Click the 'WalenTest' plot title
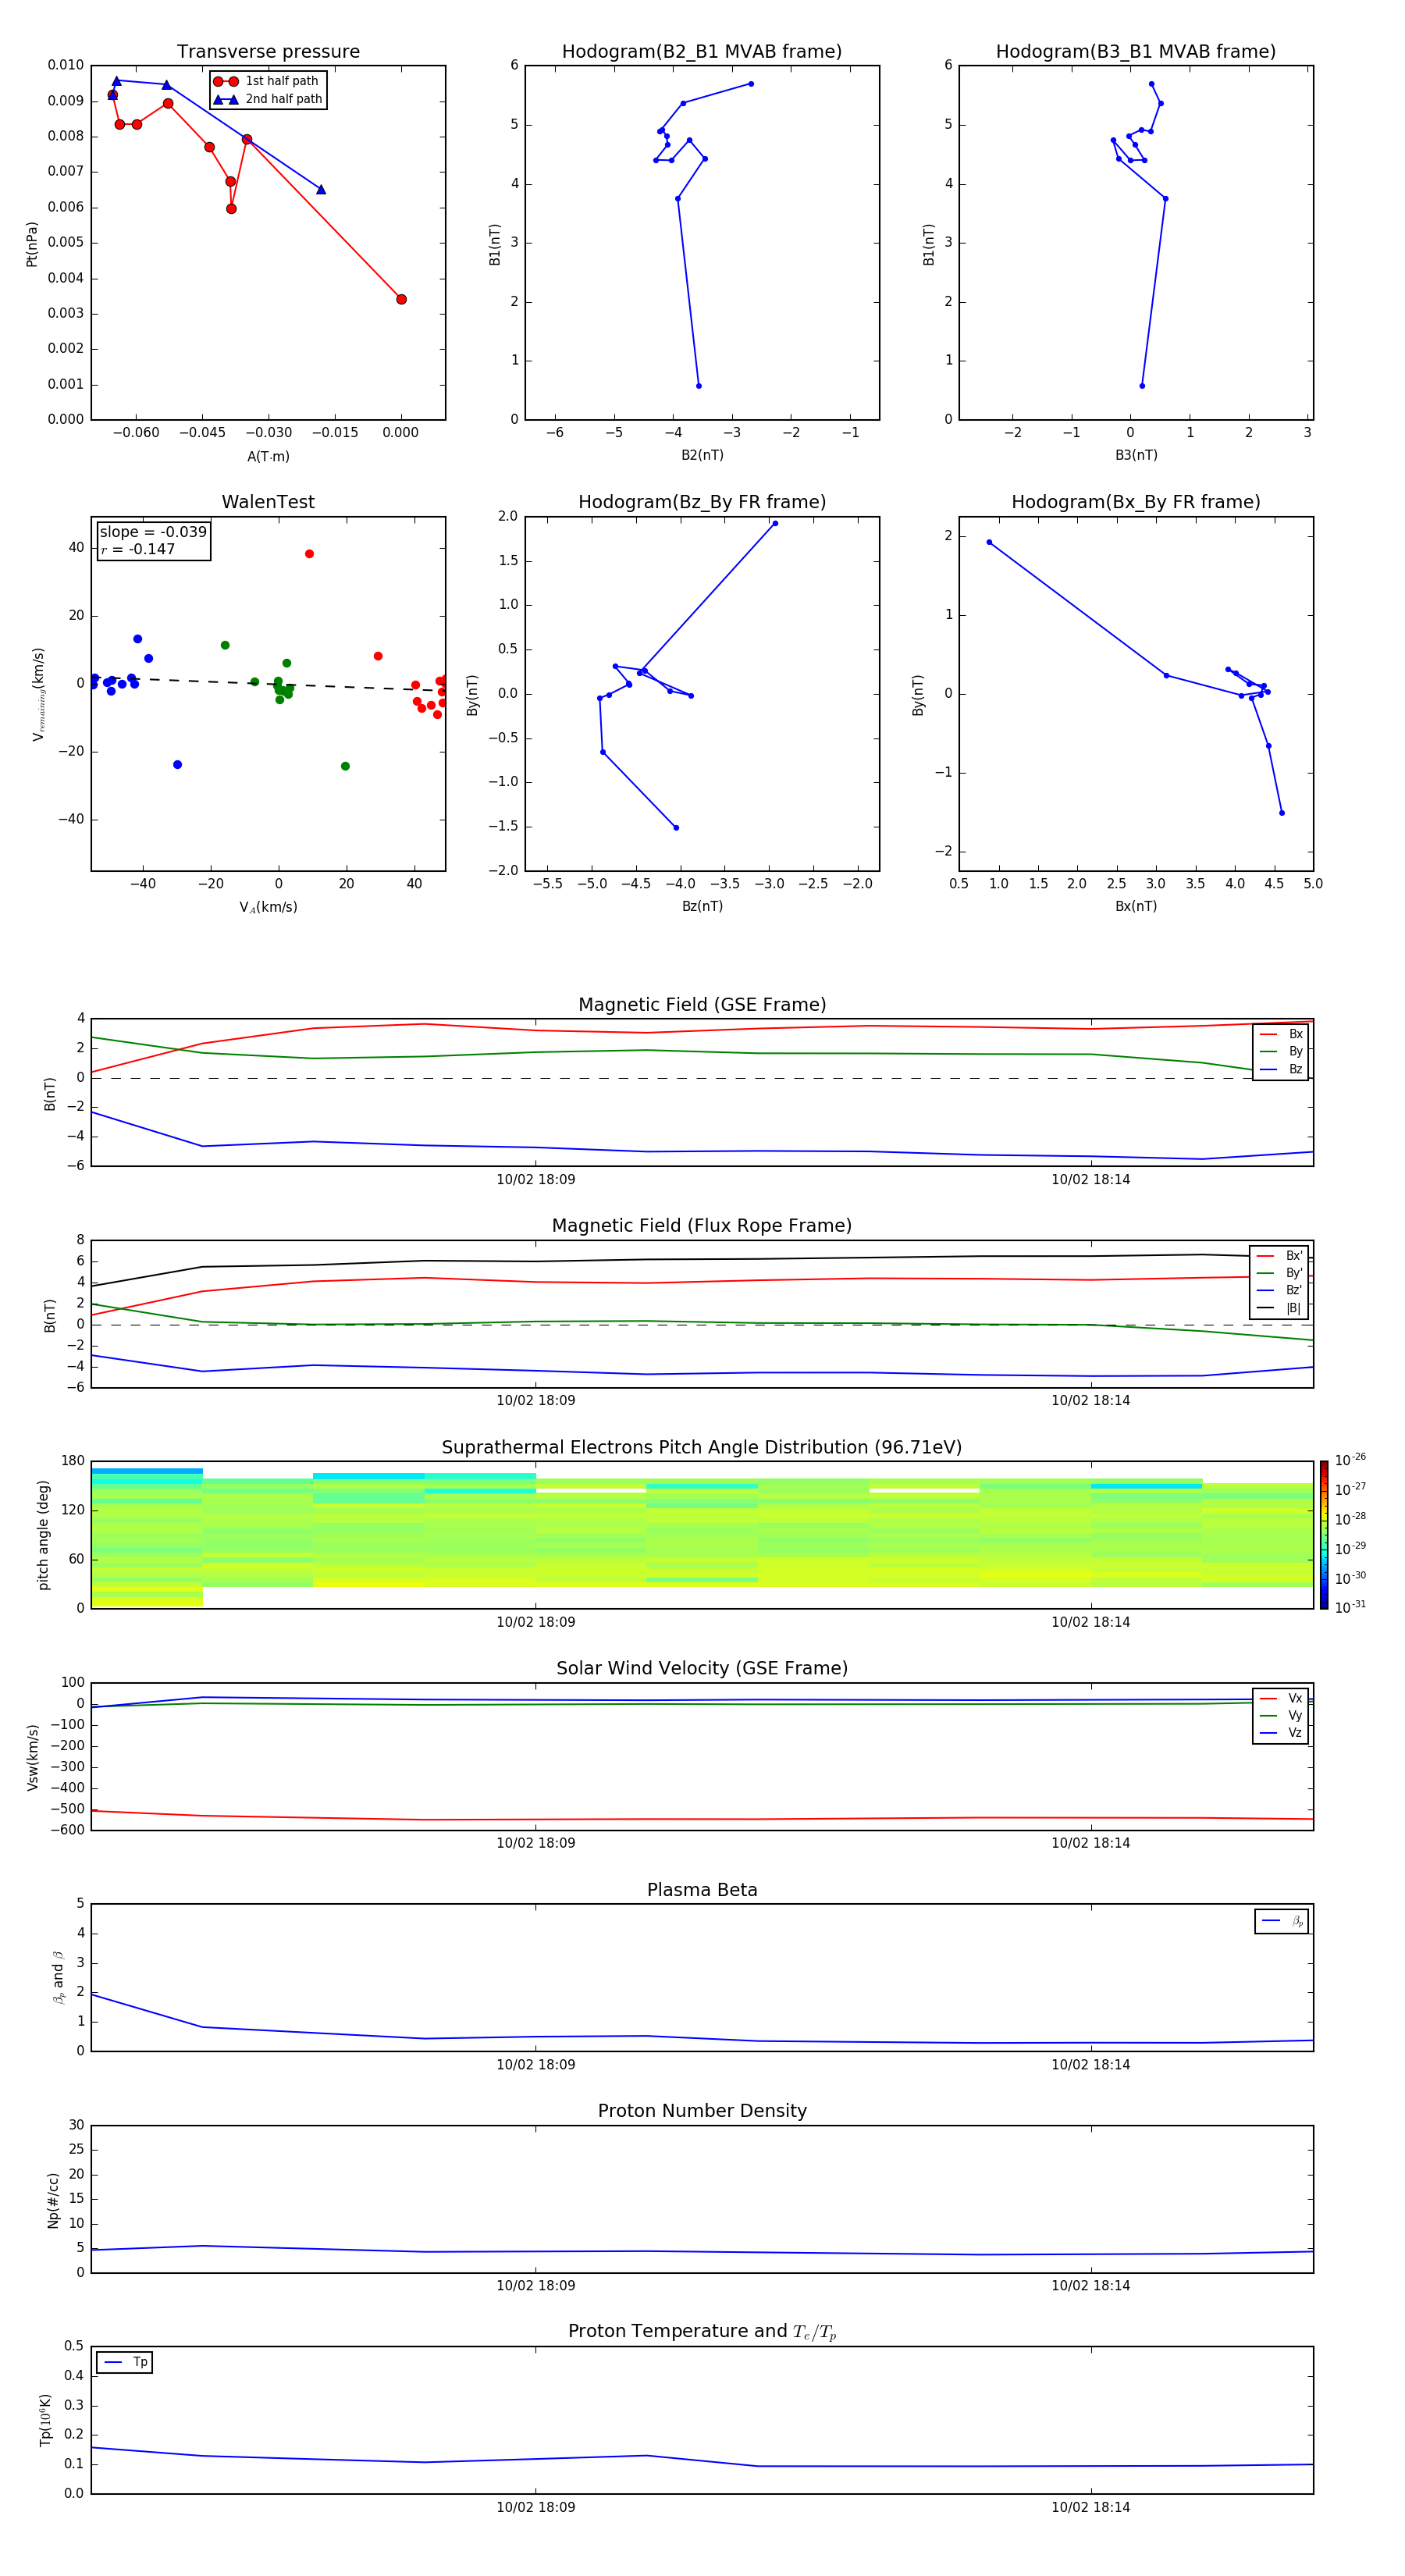The width and height of the screenshot is (1405, 2576). 268,502
